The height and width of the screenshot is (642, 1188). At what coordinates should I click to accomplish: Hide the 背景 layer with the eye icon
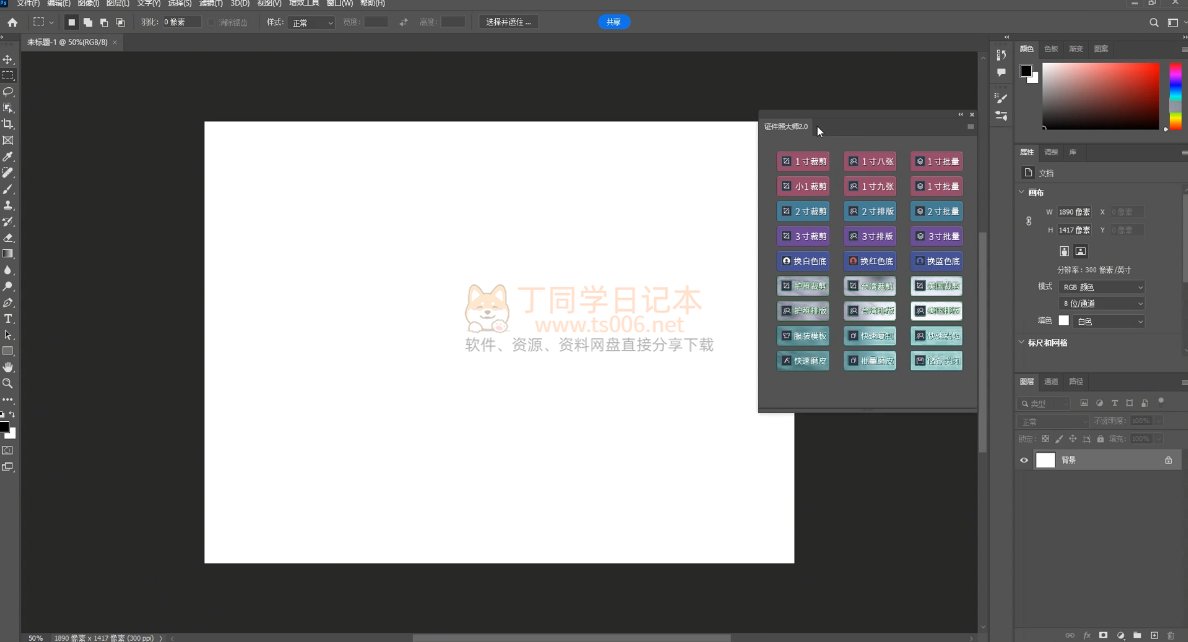pos(1024,460)
